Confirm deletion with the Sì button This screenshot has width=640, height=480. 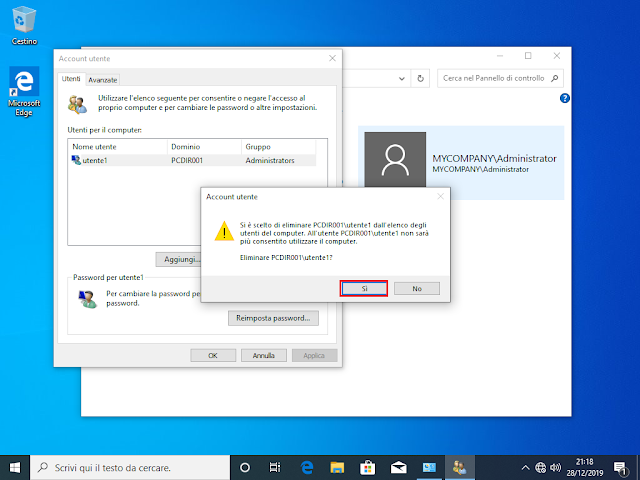pyautogui.click(x=364, y=289)
